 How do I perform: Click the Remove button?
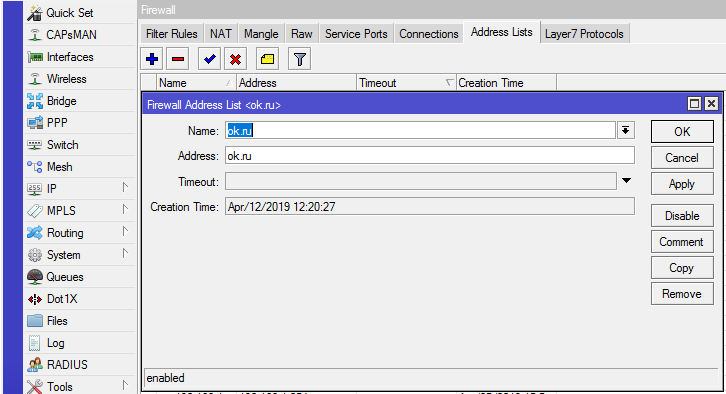click(682, 294)
